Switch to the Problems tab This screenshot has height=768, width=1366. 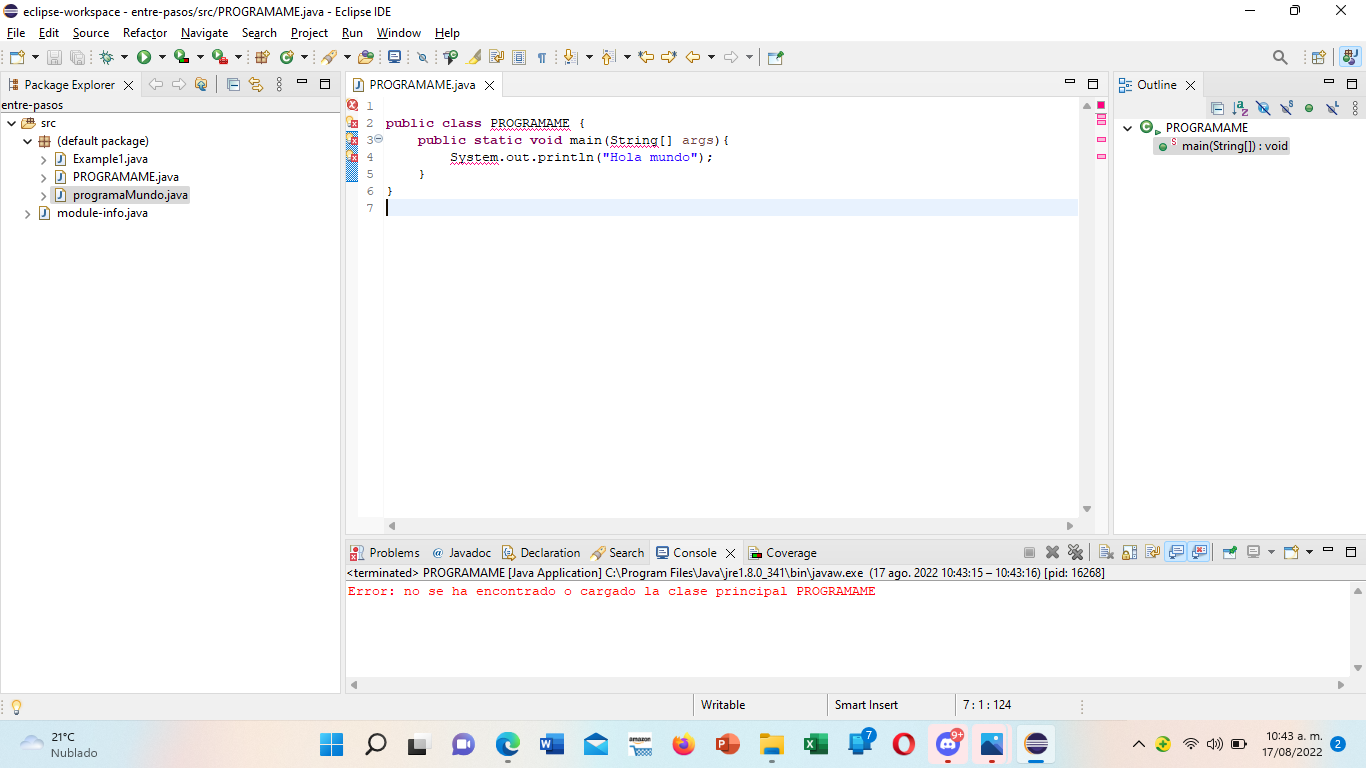tap(385, 552)
